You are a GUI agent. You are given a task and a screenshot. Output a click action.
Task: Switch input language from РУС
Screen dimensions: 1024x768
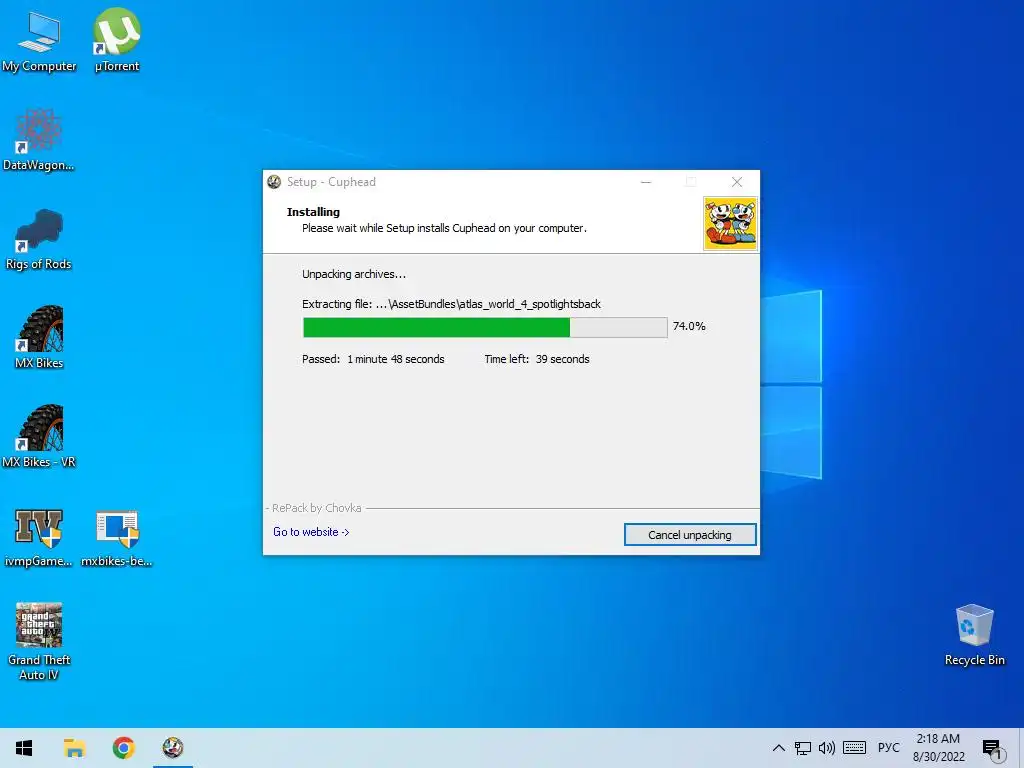(888, 748)
